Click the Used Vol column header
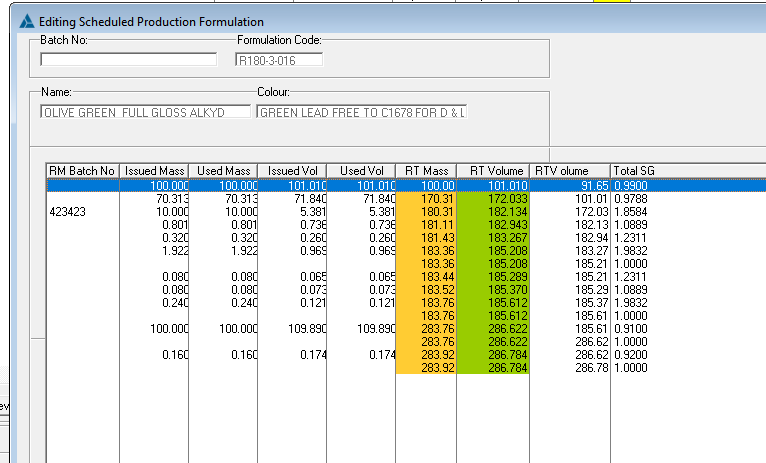The height and width of the screenshot is (463, 766). [x=361, y=171]
